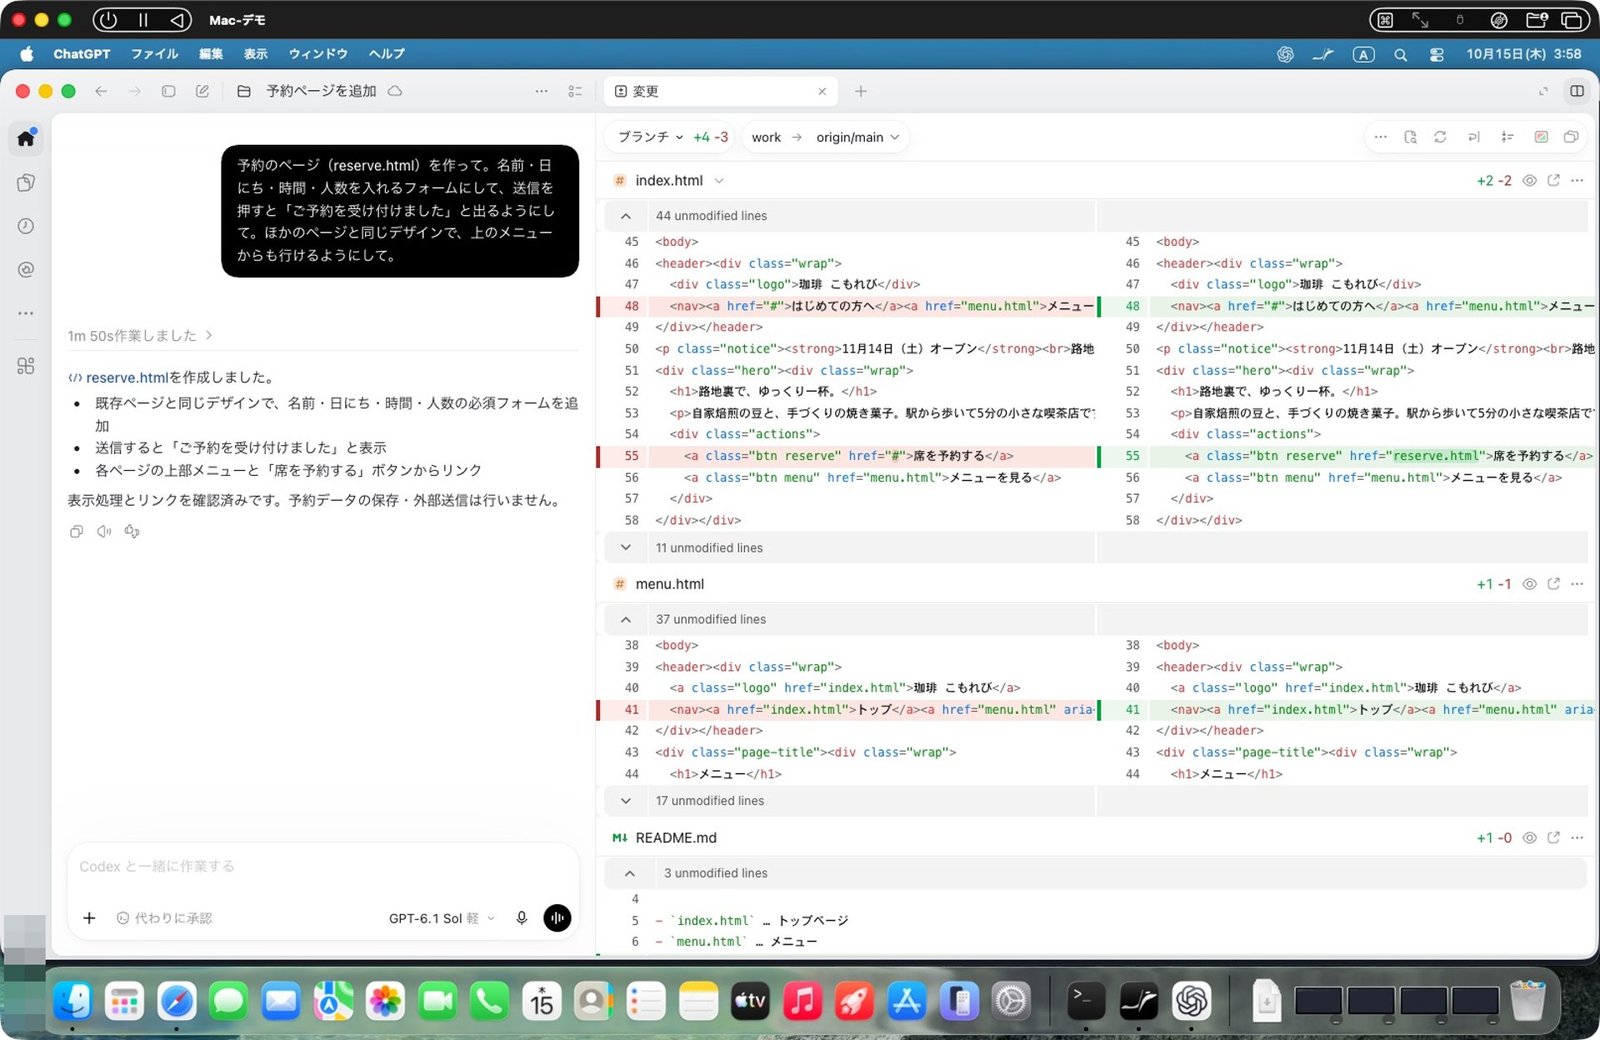The image size is (1600, 1040).
Task: Open the GPT-6.1 Sol model selector
Action: (x=441, y=918)
